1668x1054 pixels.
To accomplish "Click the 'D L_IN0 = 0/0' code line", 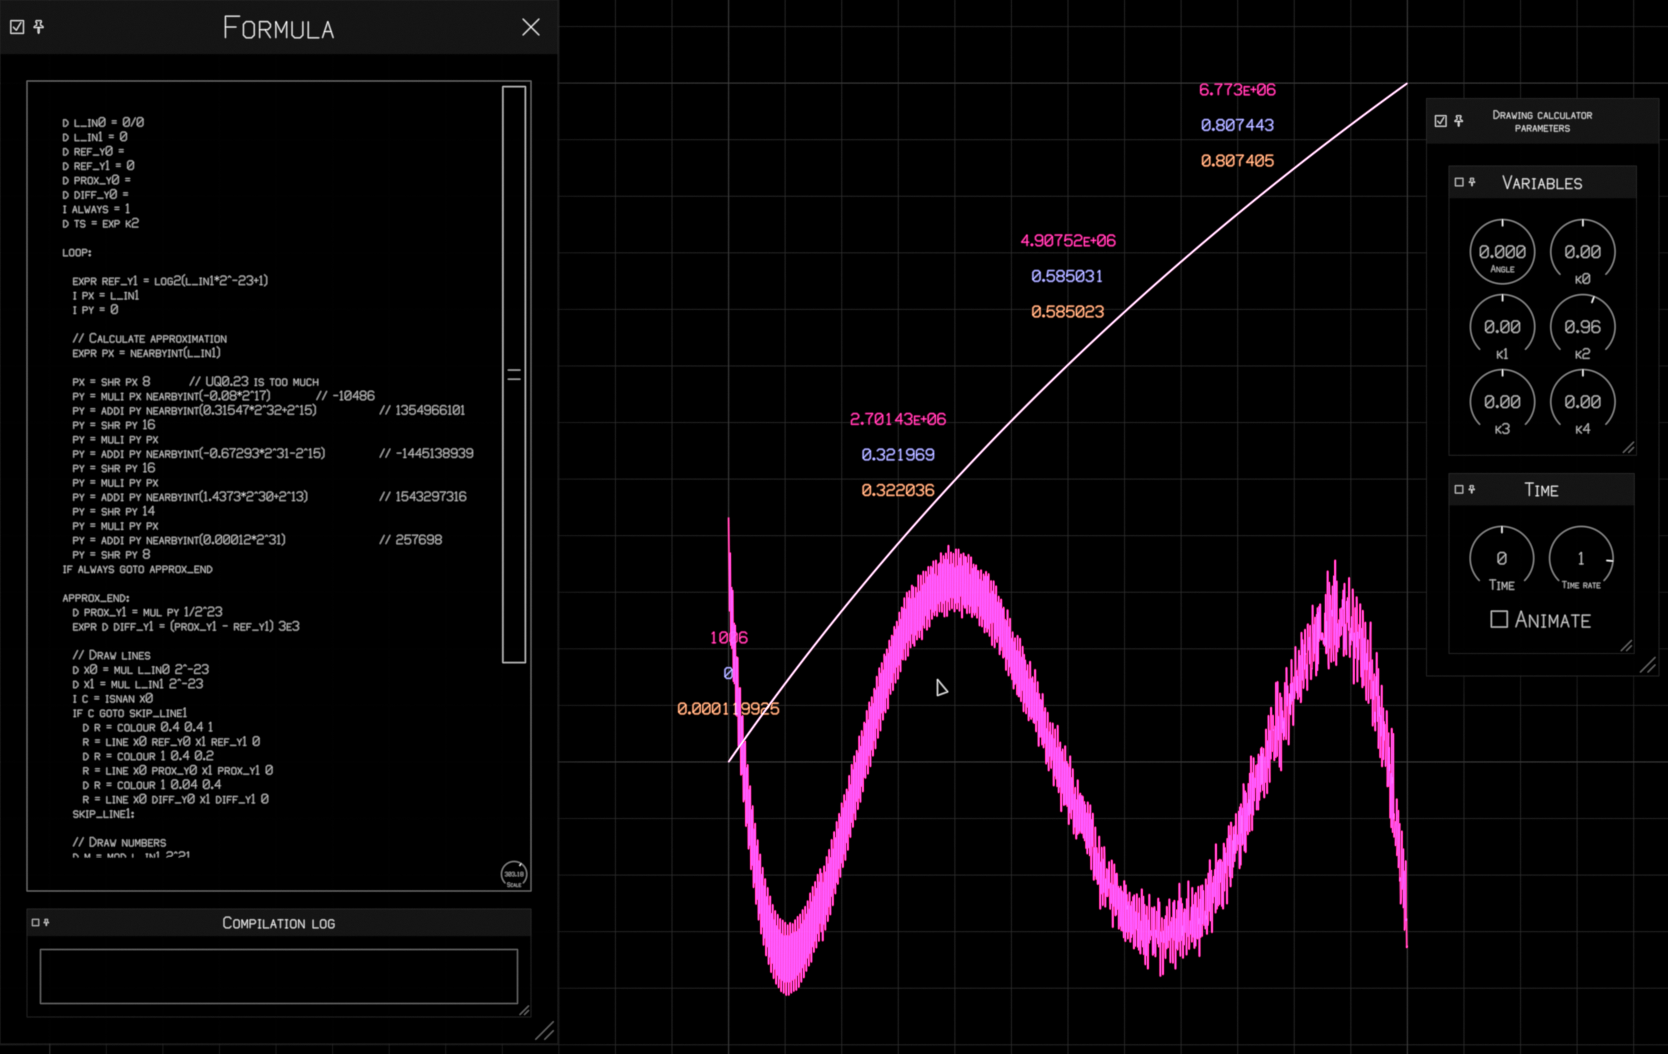I will pyautogui.click(x=103, y=123).
